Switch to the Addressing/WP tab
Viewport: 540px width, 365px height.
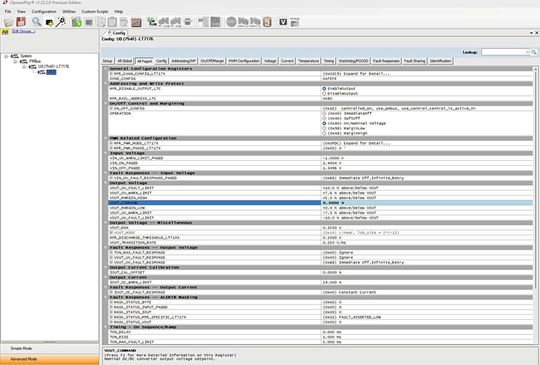pos(184,61)
